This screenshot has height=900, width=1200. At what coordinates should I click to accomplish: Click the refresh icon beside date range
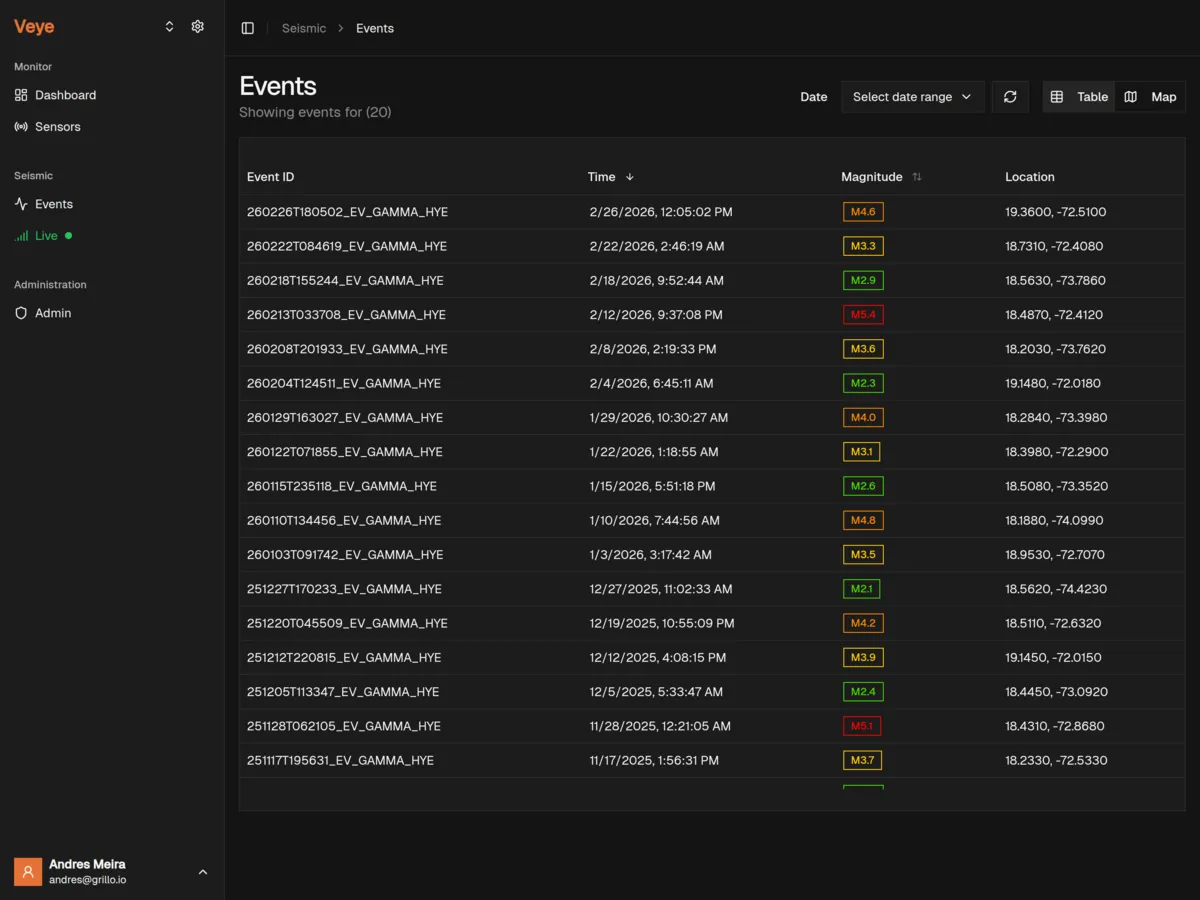[x=1010, y=96]
